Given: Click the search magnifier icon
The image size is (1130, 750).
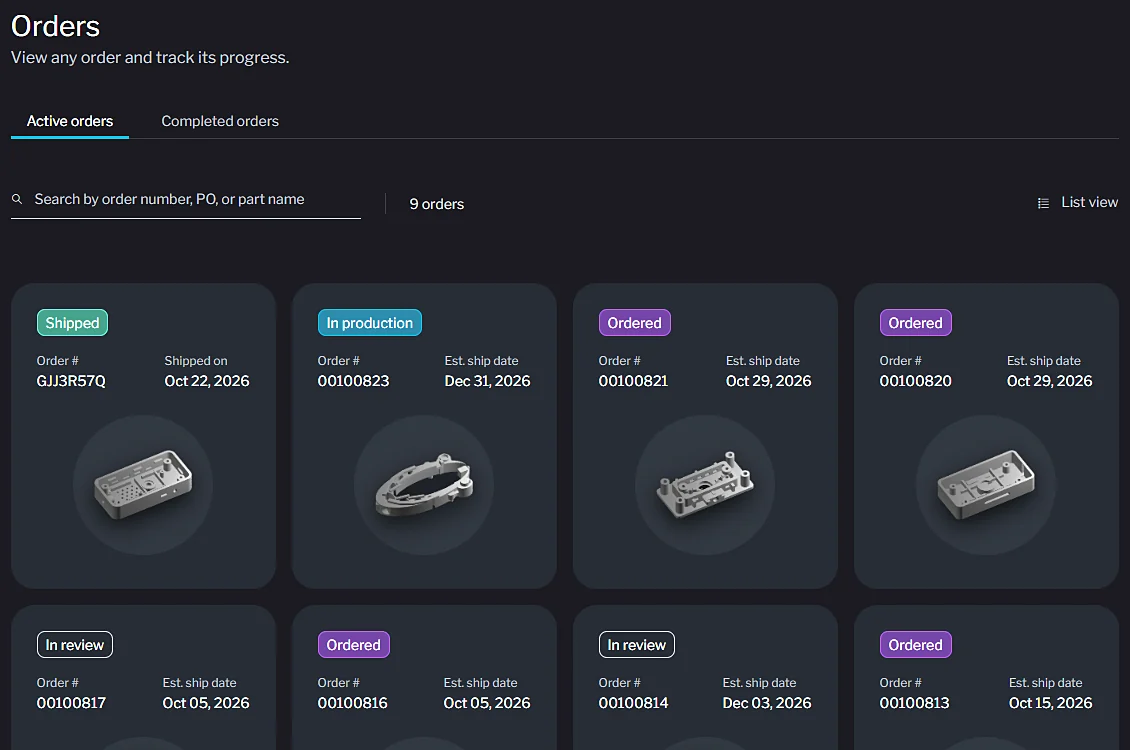Looking at the screenshot, I should pos(17,200).
